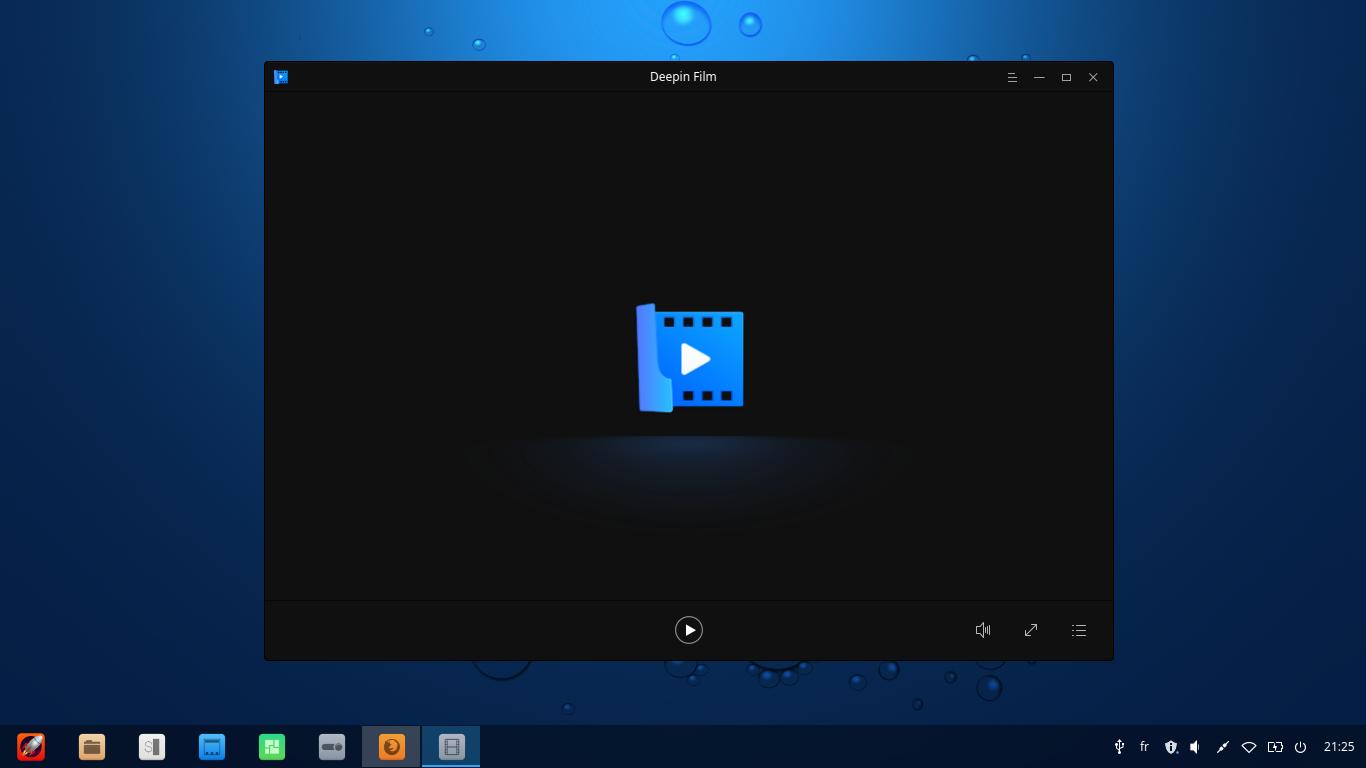Screen dimensions: 1366x768
Task: Click the Deepin Film logo in the title bar
Action: tap(281, 77)
